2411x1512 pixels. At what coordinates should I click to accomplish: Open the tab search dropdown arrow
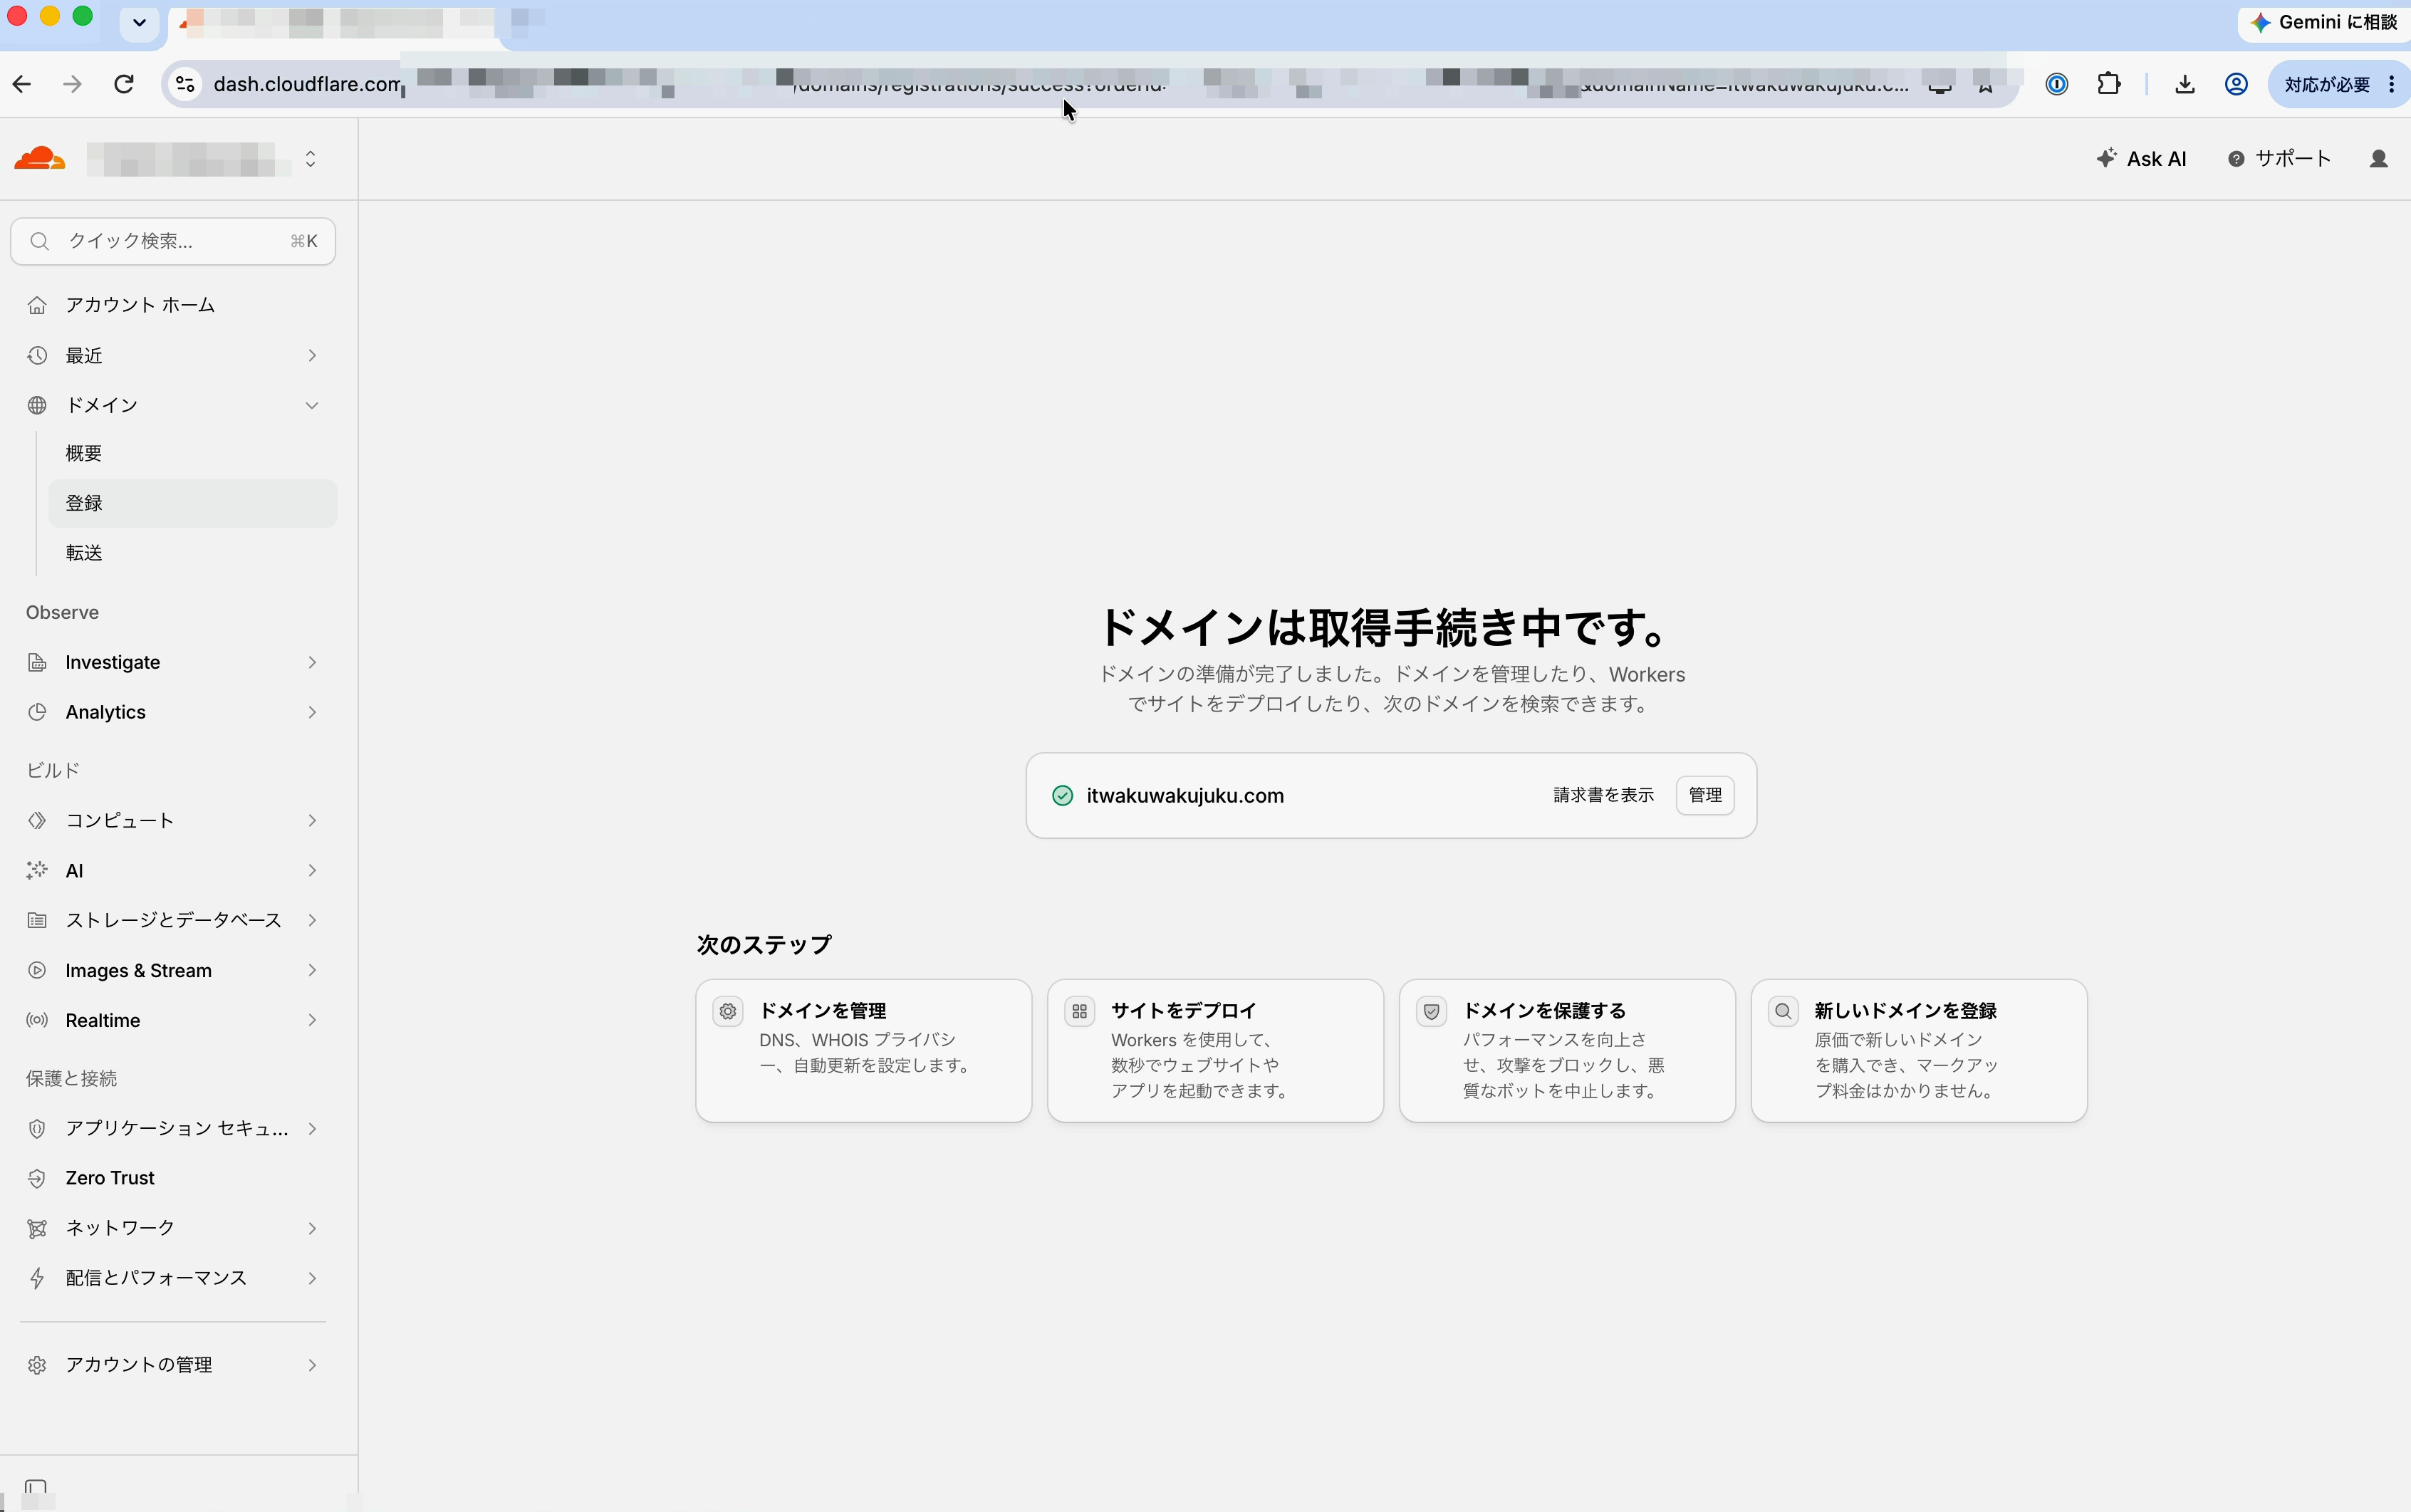139,22
